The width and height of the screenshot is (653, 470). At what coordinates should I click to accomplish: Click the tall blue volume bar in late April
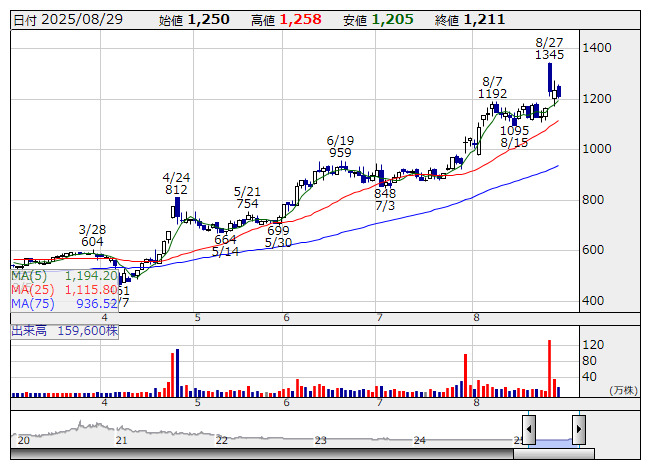(177, 373)
